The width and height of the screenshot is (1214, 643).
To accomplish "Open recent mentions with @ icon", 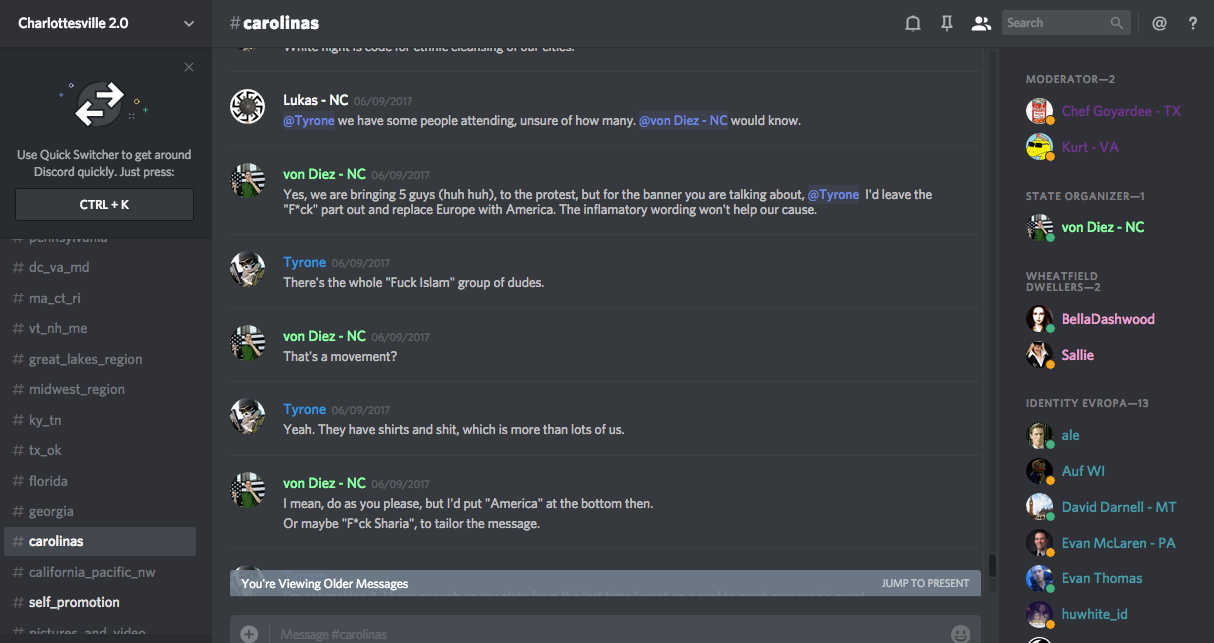I will [1159, 23].
